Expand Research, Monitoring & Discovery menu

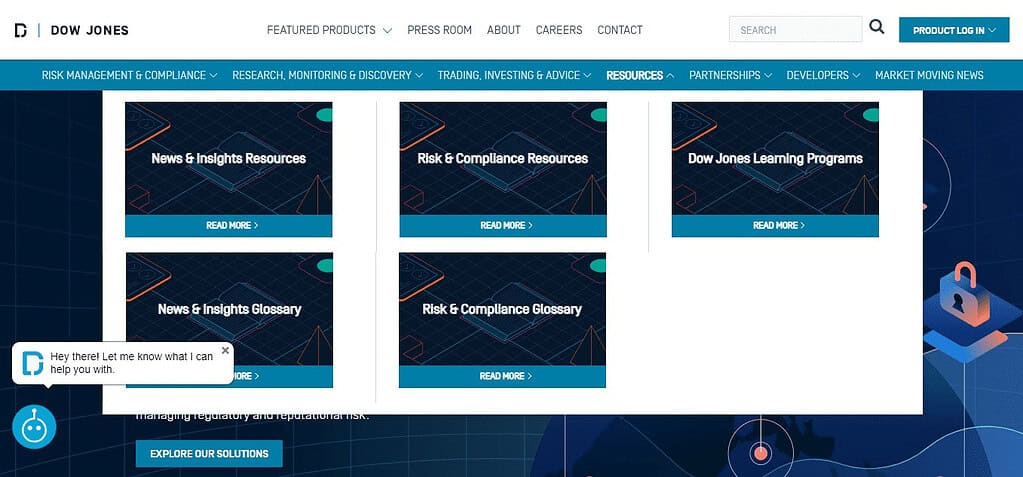coord(328,75)
